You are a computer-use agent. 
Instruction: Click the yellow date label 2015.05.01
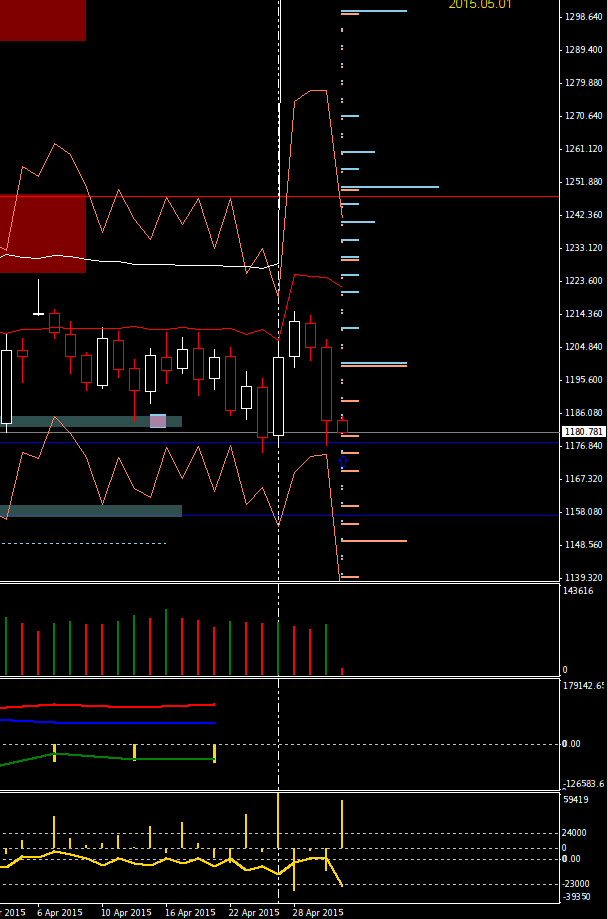[480, 5]
